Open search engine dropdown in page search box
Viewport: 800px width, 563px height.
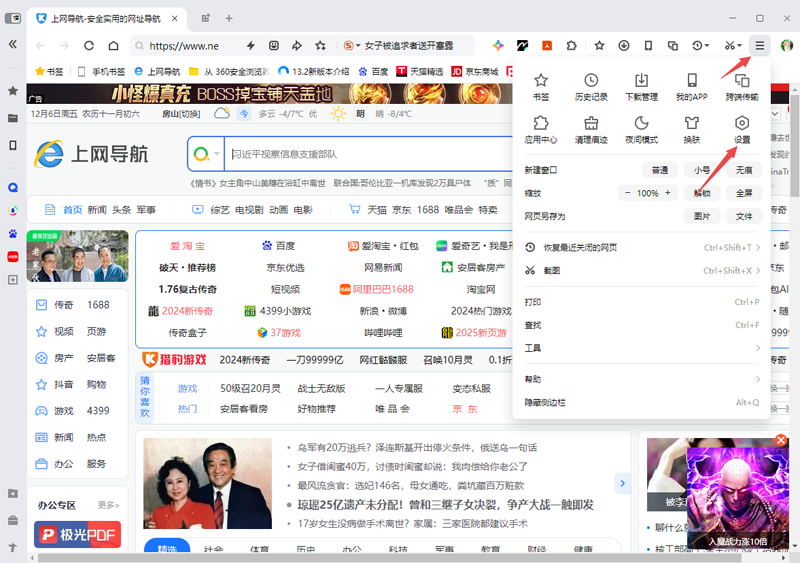click(206, 154)
